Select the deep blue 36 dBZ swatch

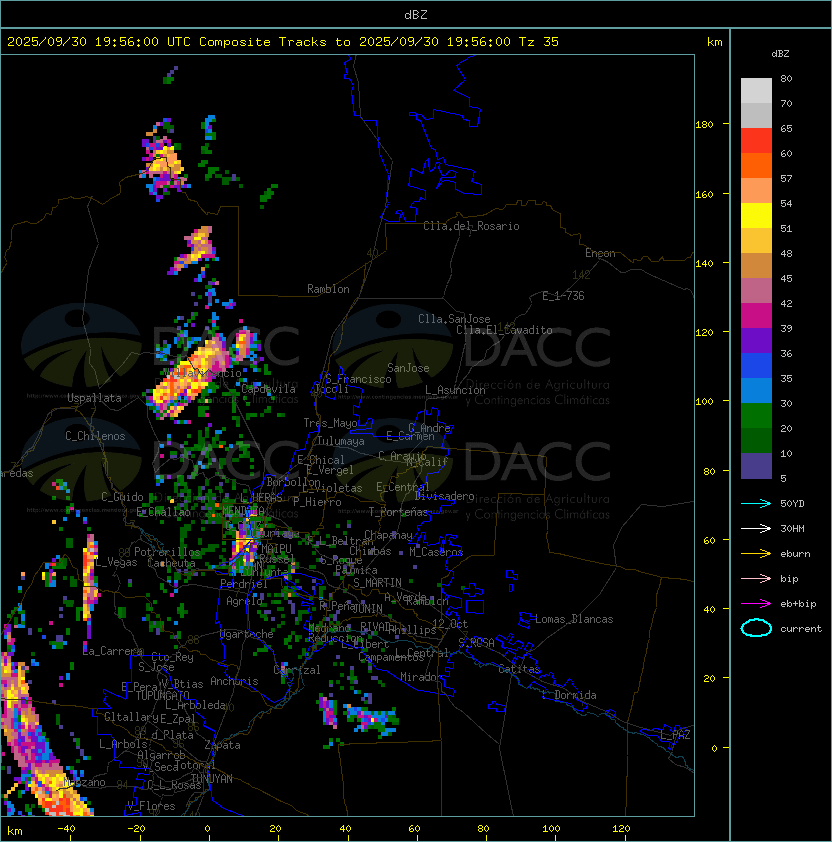coord(756,366)
